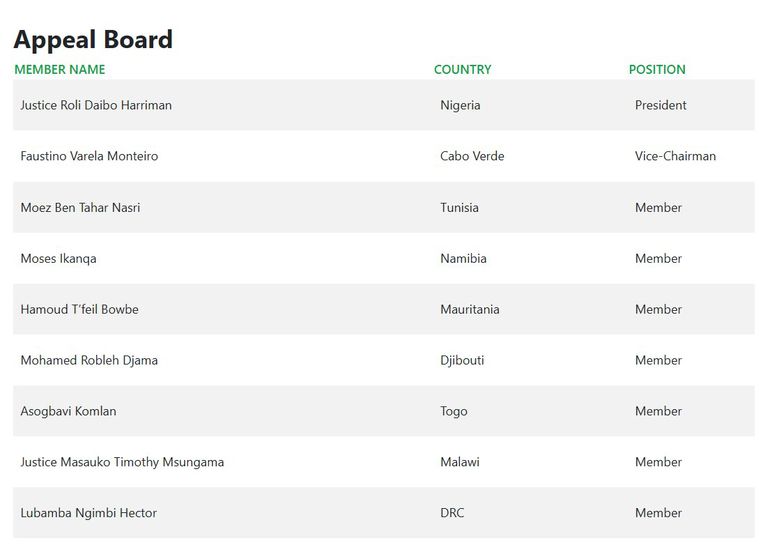Click Moses Ikanqa in the table
This screenshot has width=770, height=559.
[58, 259]
